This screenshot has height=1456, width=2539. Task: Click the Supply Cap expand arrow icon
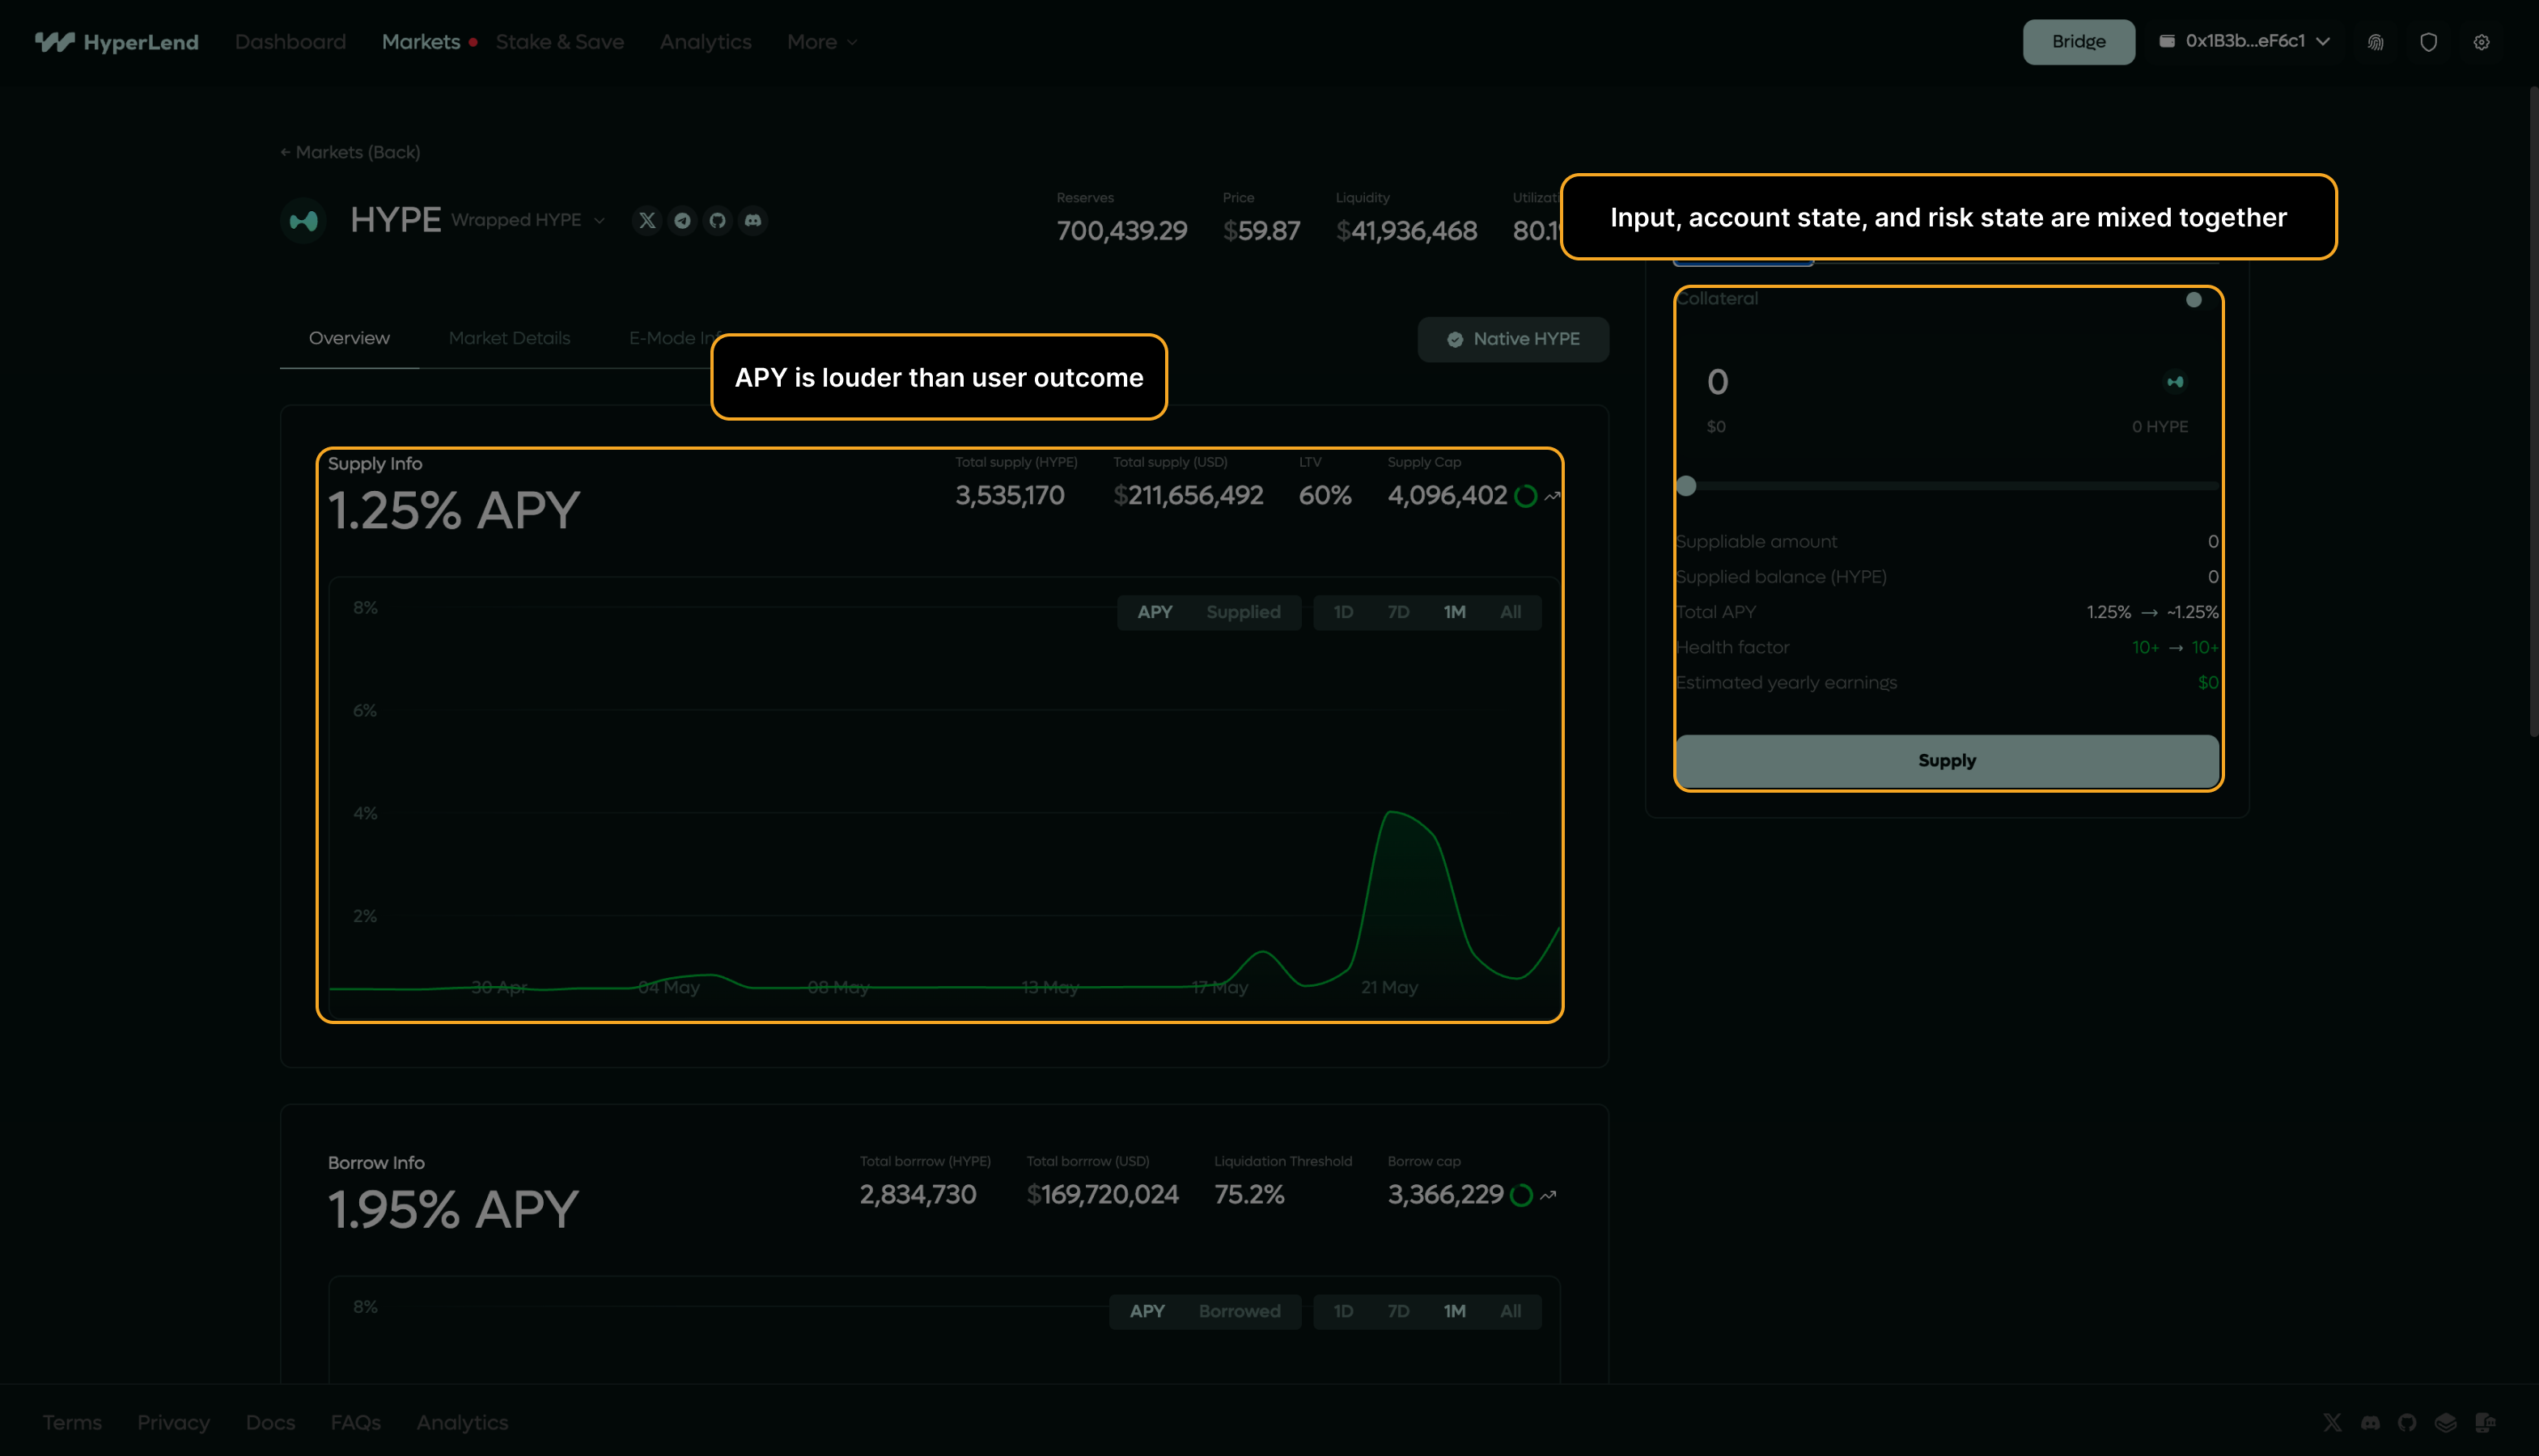point(1552,496)
